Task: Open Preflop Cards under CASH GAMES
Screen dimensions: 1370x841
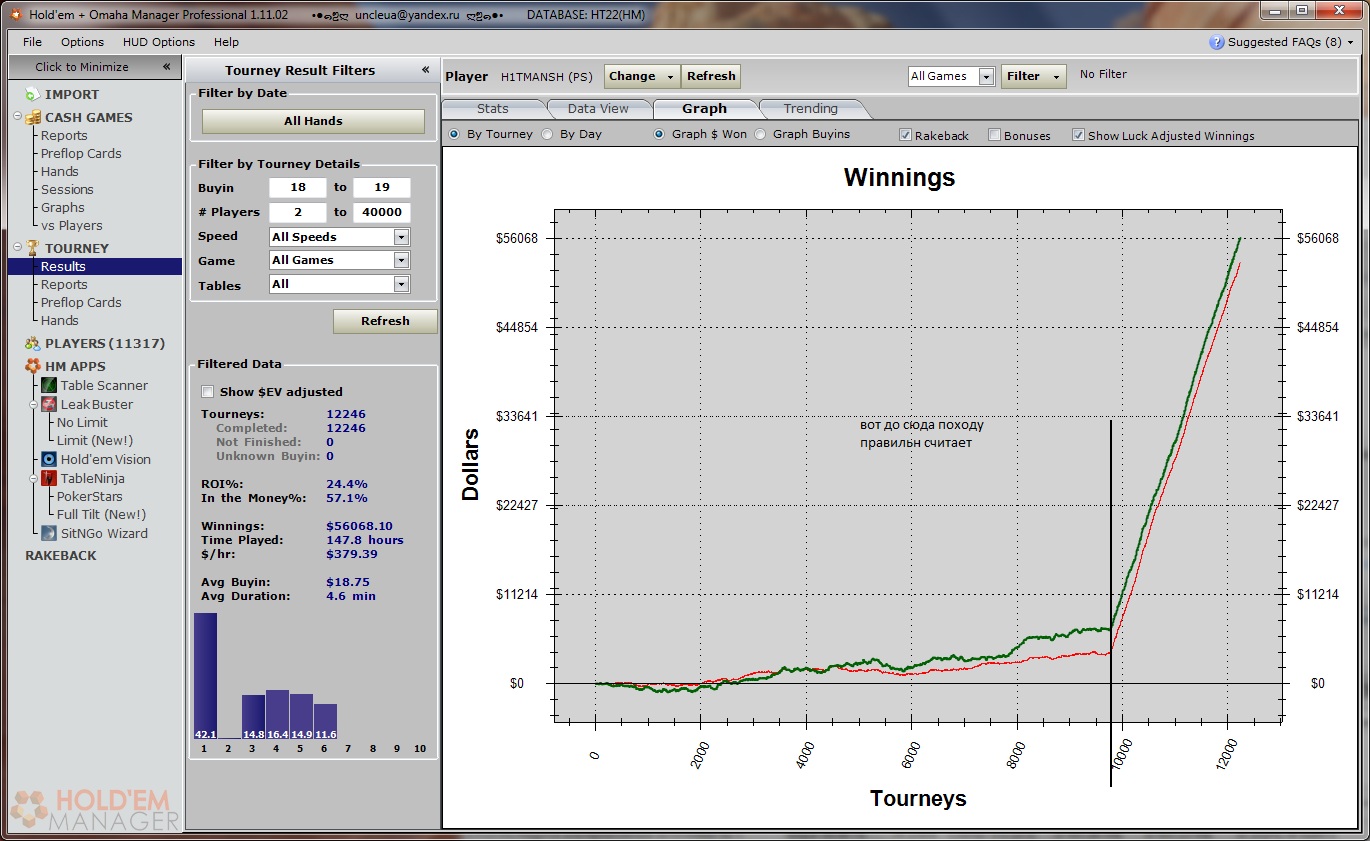Action: click(81, 153)
